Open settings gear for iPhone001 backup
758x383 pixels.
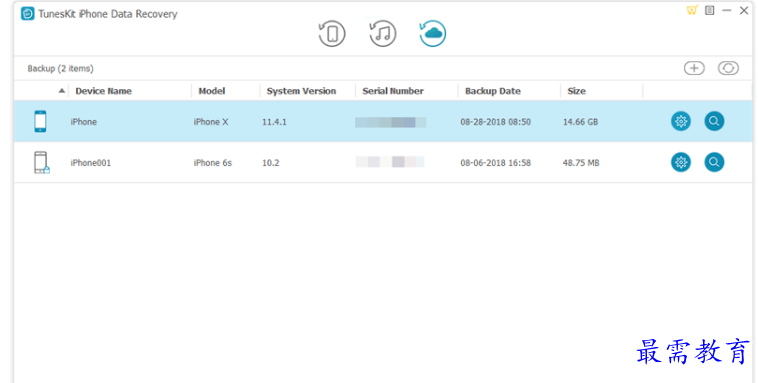(681, 162)
